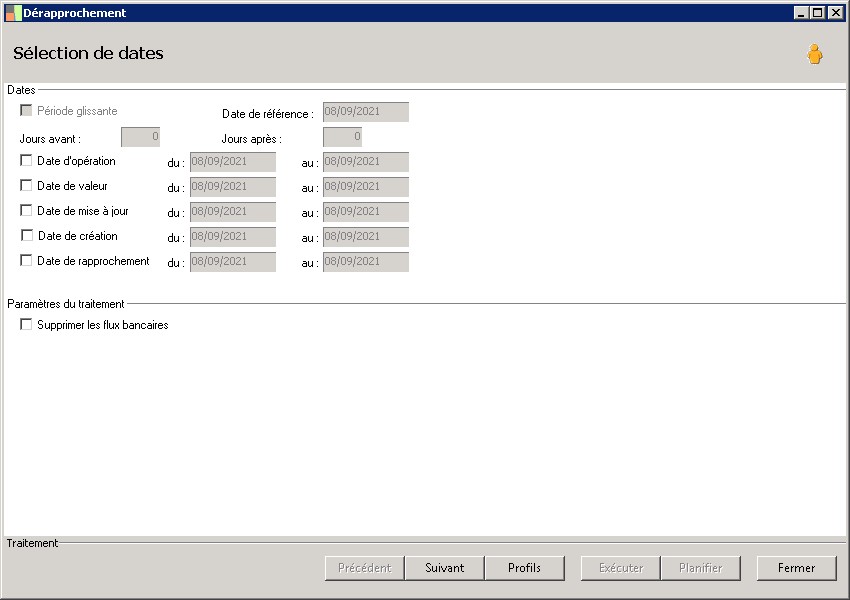Screen dimensions: 850x600
Task: Click the Dérapprochement title bar app icon
Action: click(13, 12)
